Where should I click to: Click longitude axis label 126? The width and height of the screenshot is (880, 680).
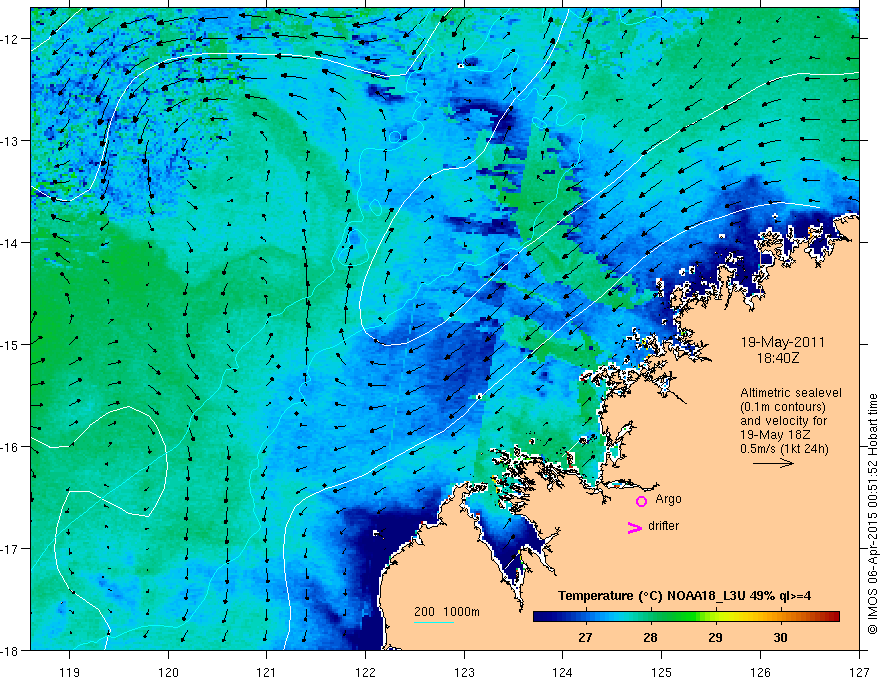coord(760,672)
